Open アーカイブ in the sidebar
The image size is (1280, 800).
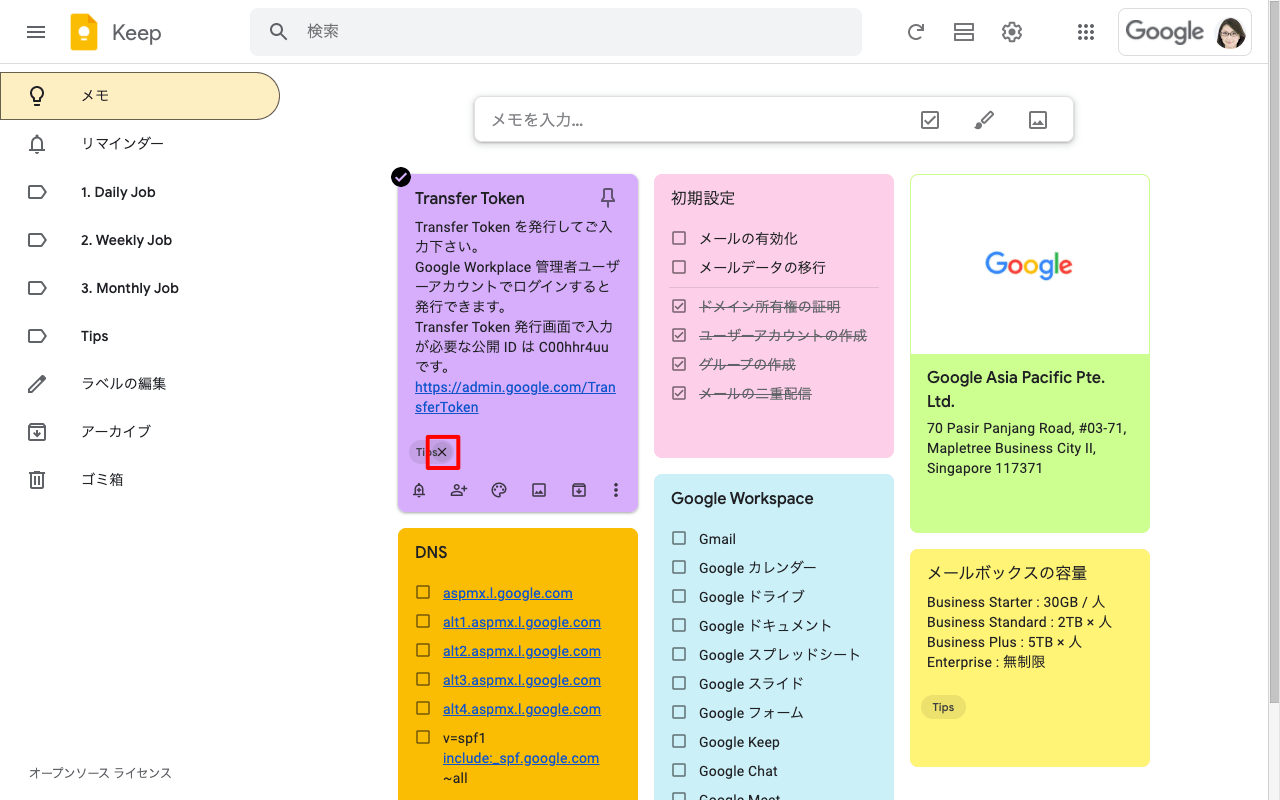[x=140, y=432]
